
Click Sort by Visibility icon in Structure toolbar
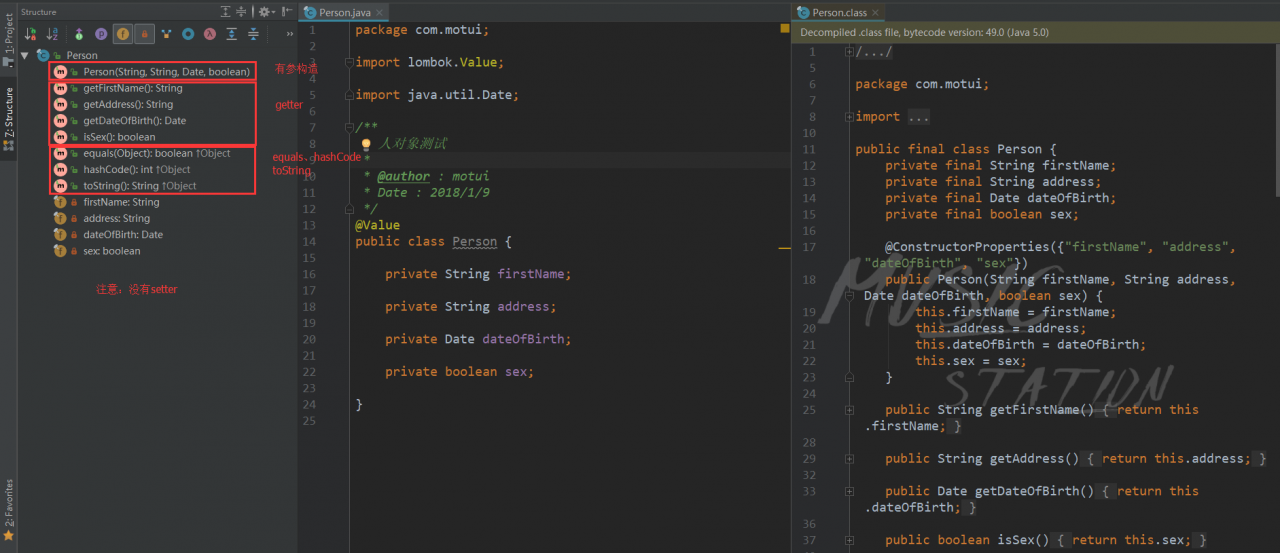pyautogui.click(x=30, y=34)
